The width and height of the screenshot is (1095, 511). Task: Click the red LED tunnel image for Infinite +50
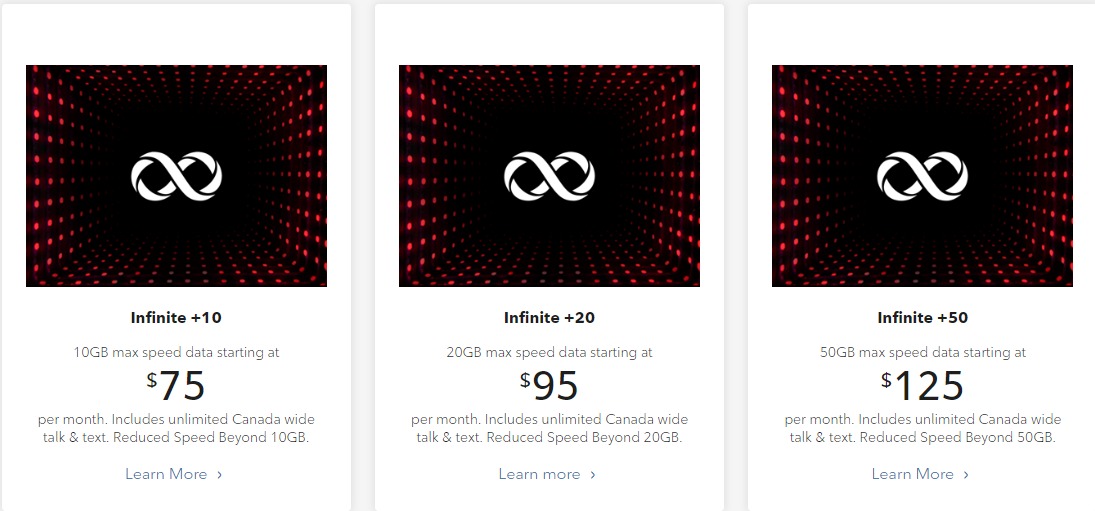[x=923, y=176]
